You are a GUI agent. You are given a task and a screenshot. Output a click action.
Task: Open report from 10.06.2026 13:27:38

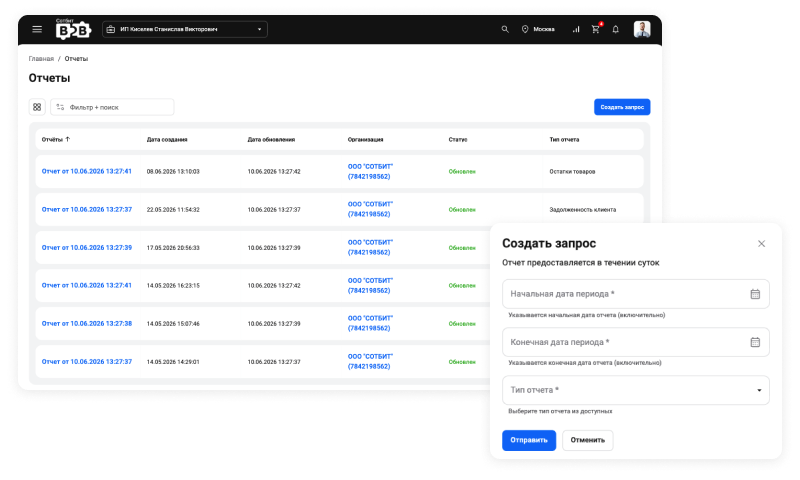(87, 323)
